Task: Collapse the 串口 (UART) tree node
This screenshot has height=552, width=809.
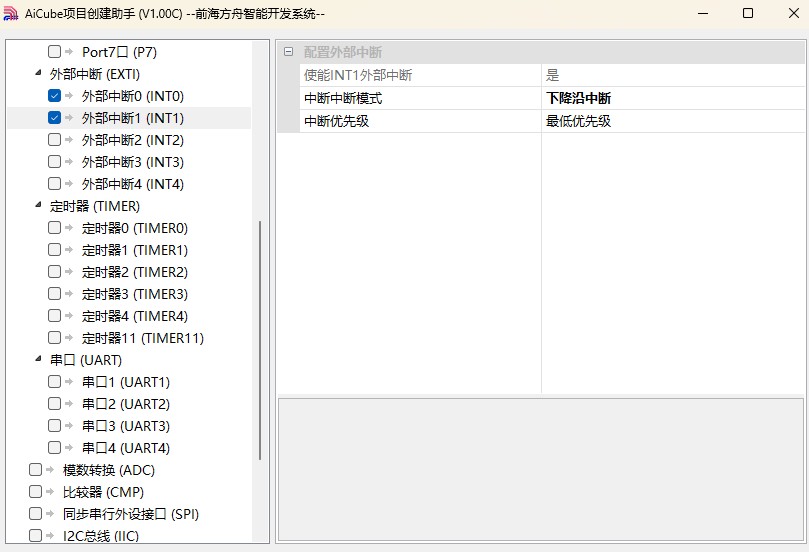Action: pyautogui.click(x=38, y=359)
